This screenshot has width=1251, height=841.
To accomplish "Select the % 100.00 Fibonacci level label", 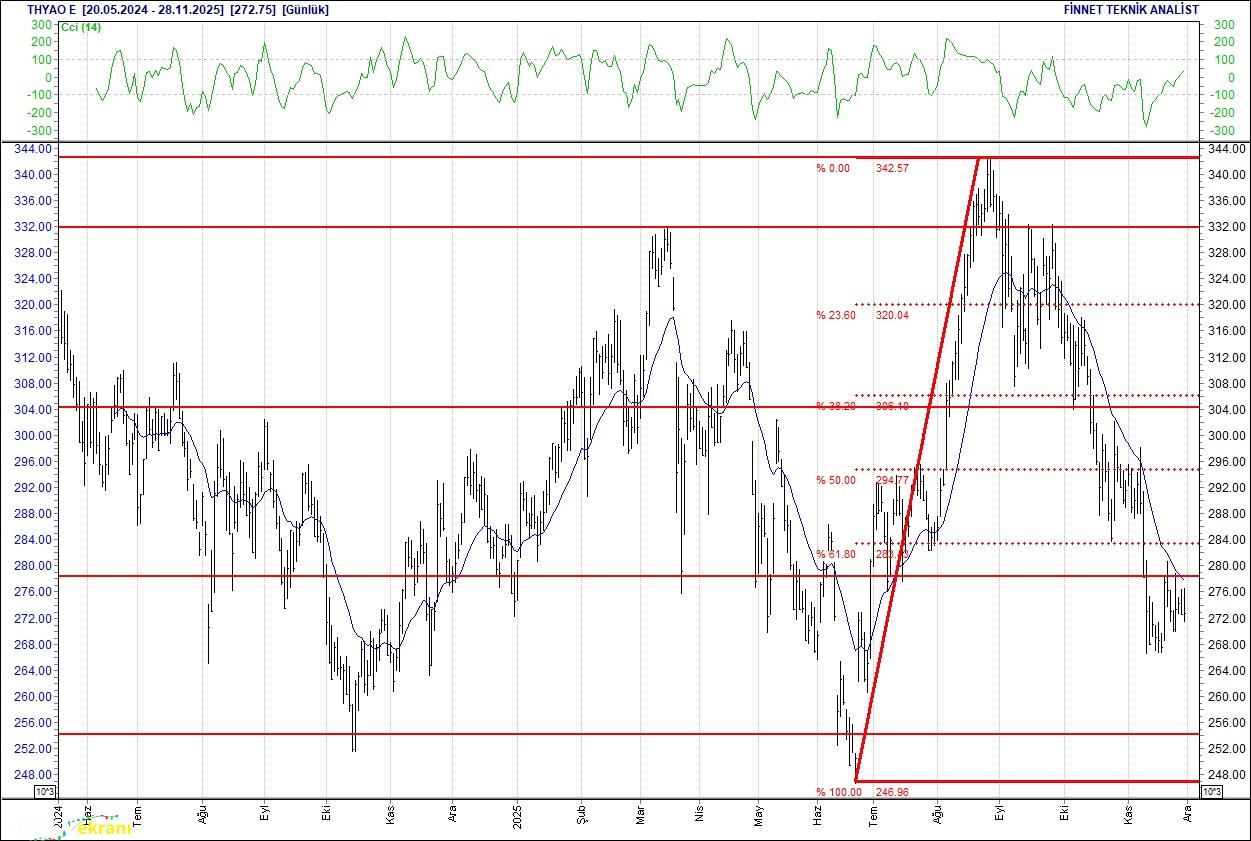I will pyautogui.click(x=838, y=791).
